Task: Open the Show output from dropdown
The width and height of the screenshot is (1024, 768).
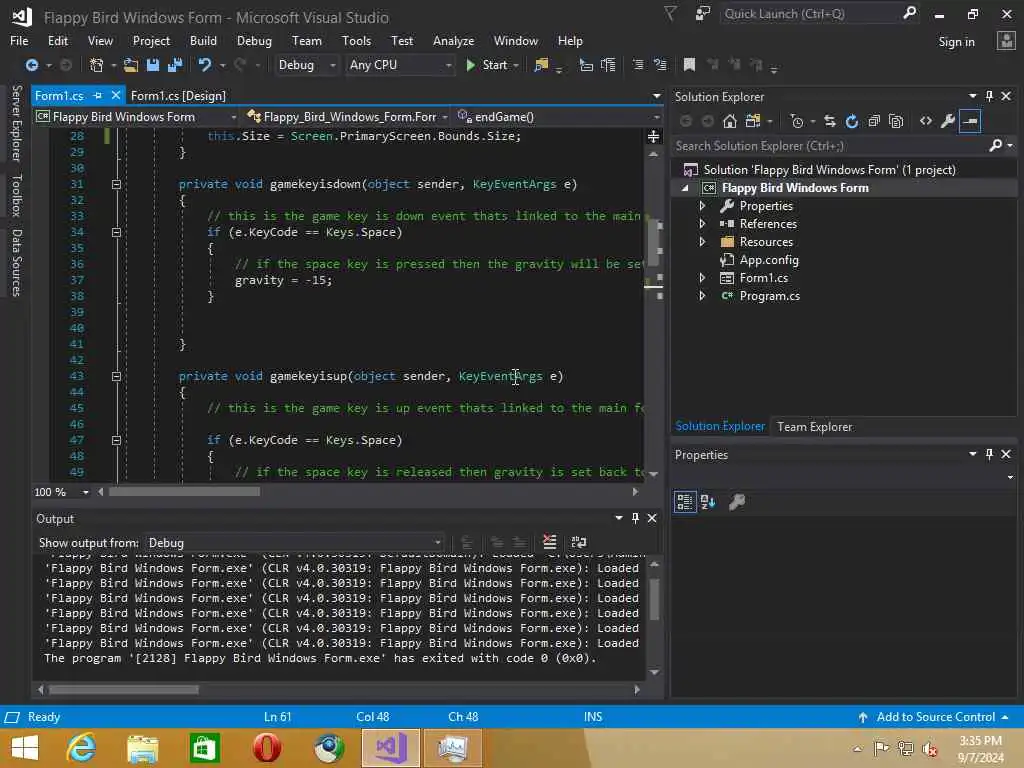Action: point(294,543)
